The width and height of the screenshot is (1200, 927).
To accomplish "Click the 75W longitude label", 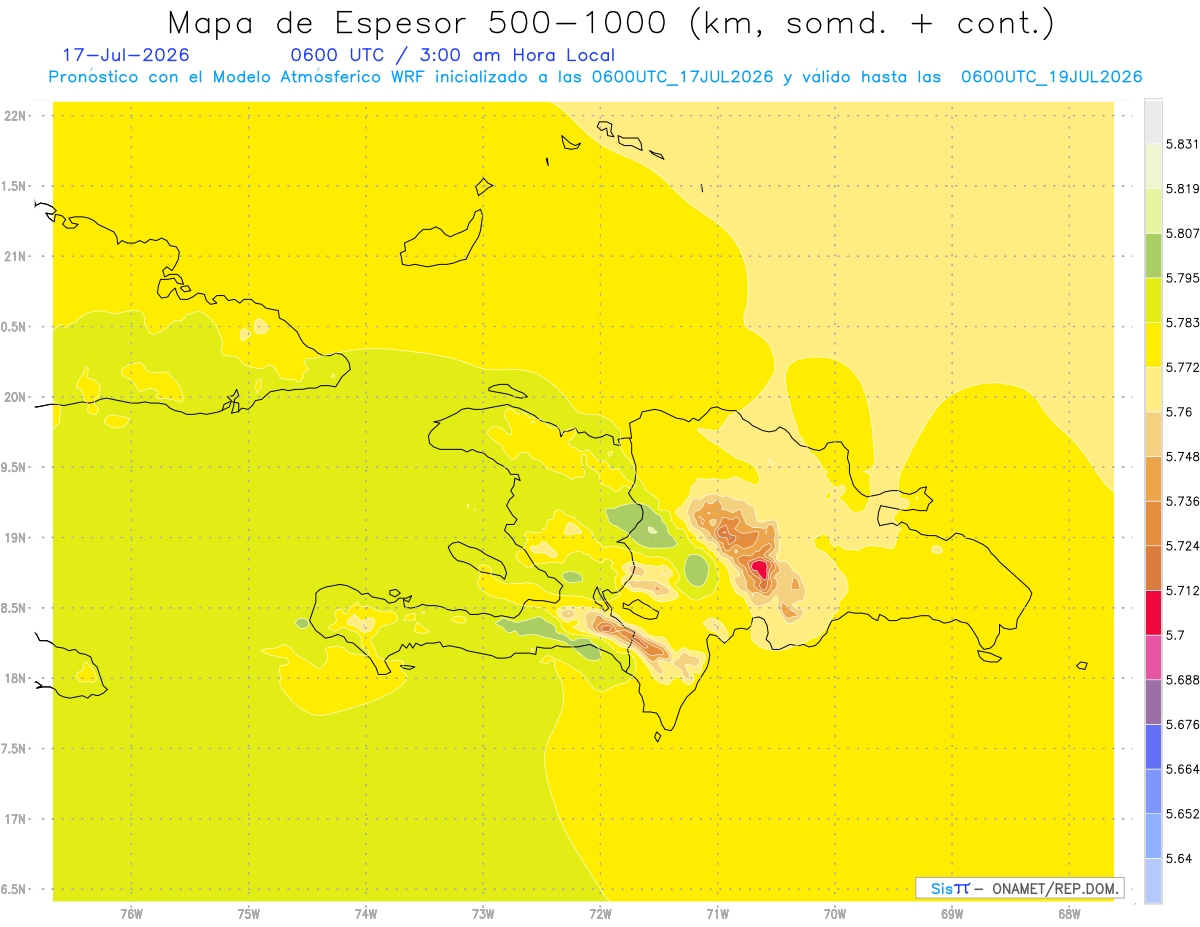I will pos(249,913).
